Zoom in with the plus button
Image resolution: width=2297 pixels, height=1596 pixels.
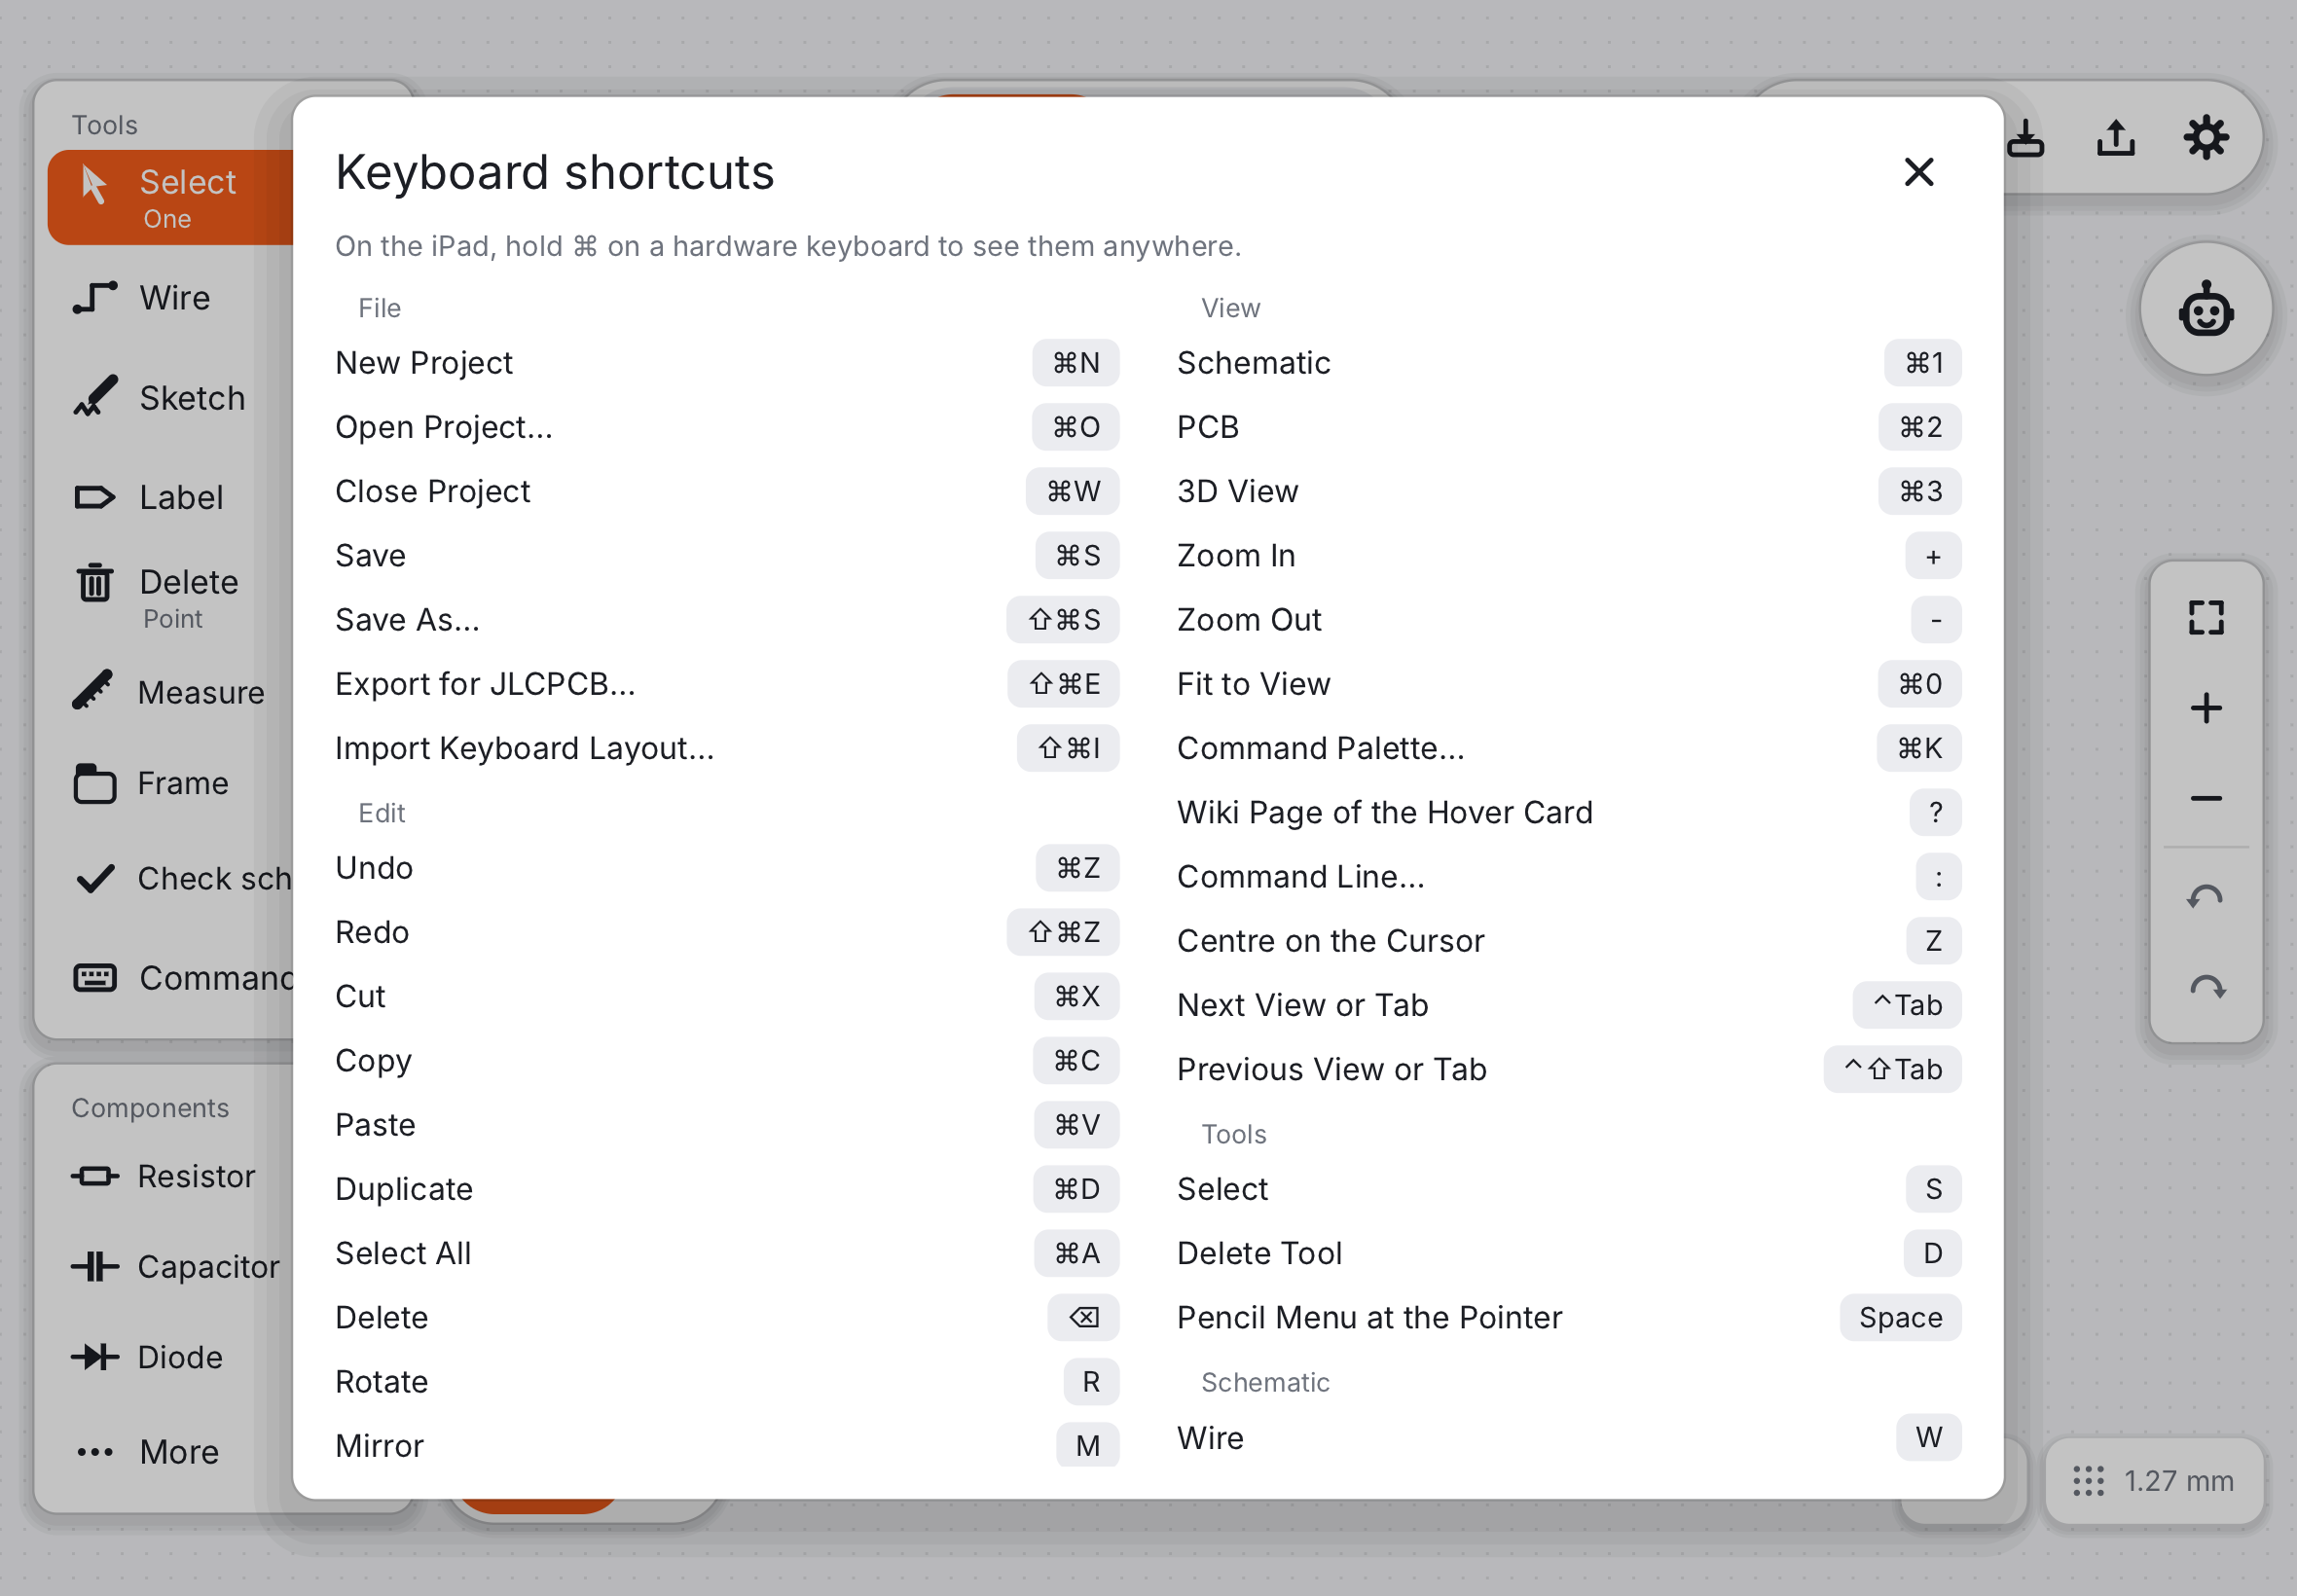click(x=2205, y=708)
